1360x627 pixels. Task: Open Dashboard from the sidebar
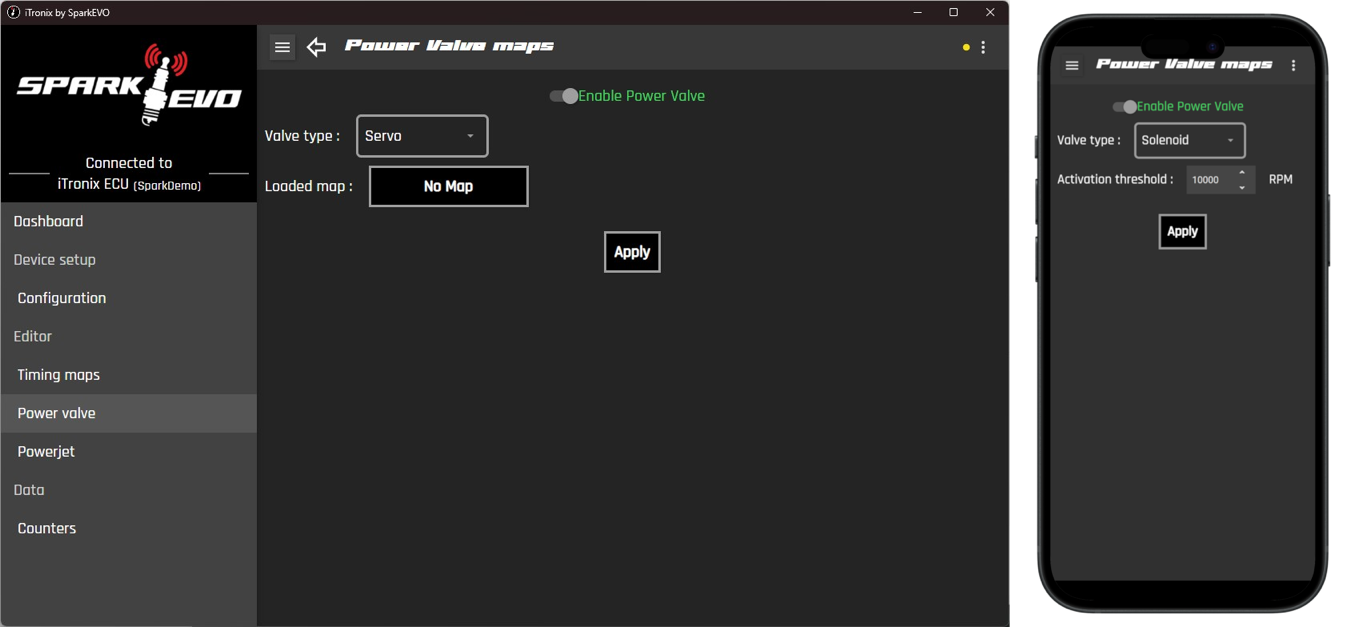(48, 221)
